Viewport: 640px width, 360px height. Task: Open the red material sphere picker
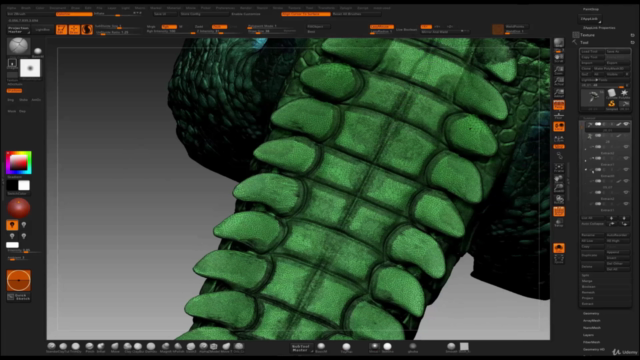tap(18, 208)
